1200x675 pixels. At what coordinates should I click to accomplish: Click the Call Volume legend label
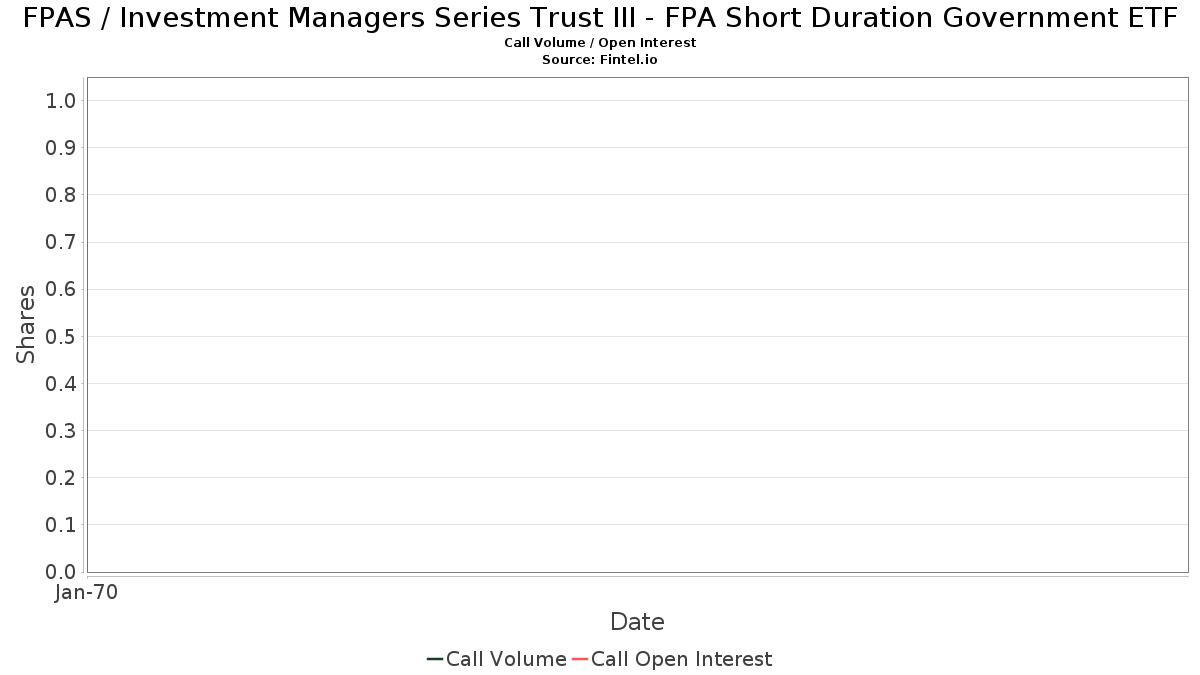coord(506,659)
